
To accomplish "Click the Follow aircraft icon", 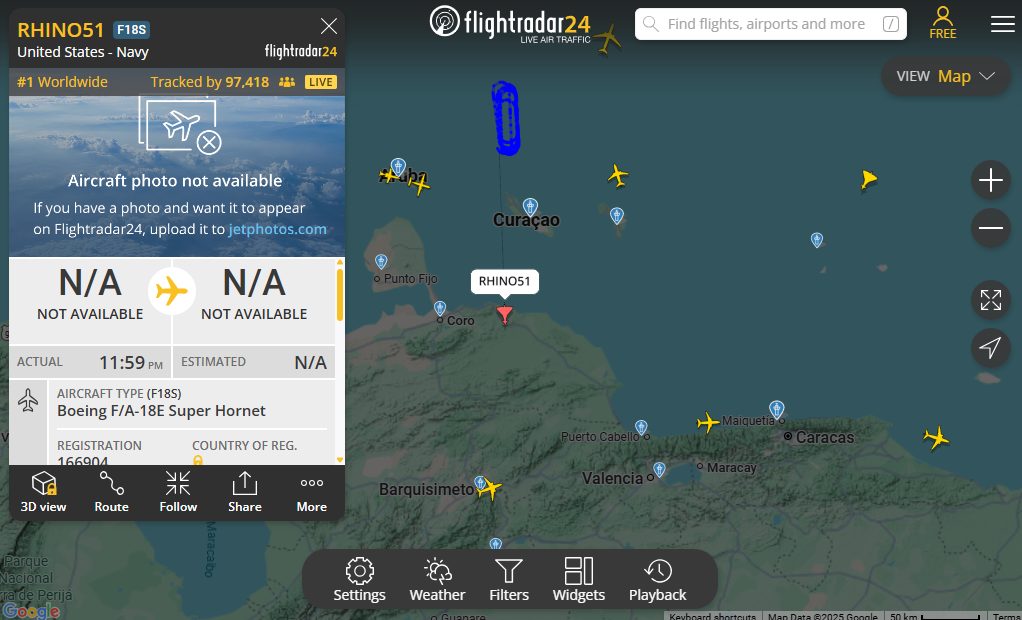I will pyautogui.click(x=178, y=492).
